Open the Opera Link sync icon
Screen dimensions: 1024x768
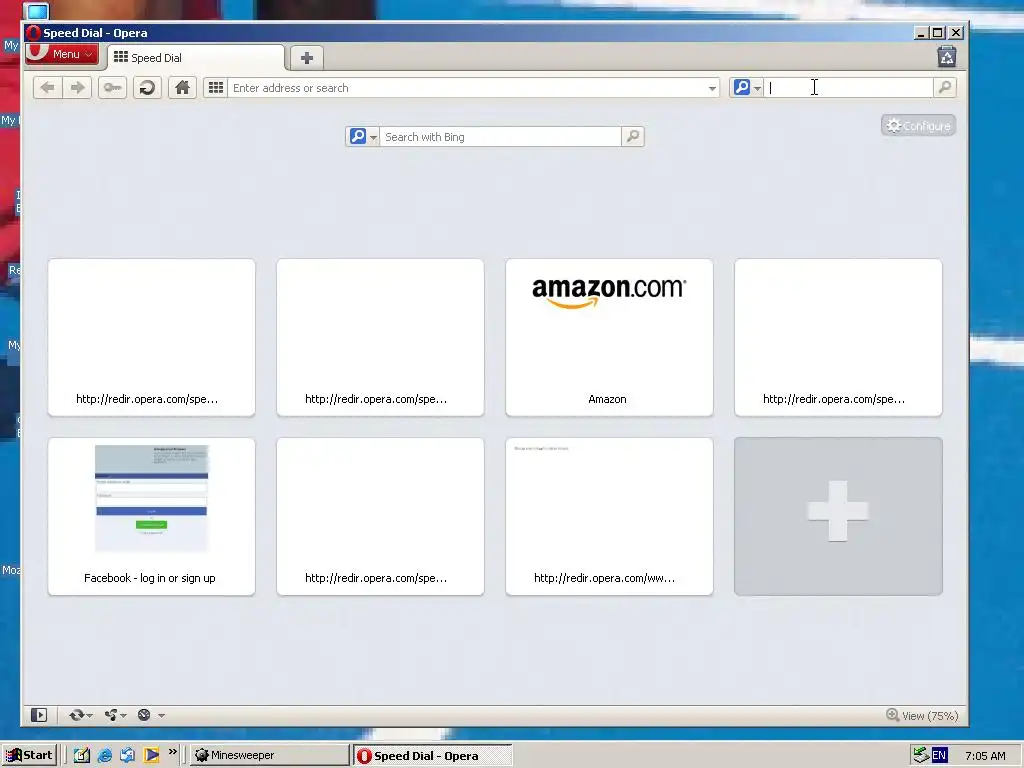(x=76, y=715)
